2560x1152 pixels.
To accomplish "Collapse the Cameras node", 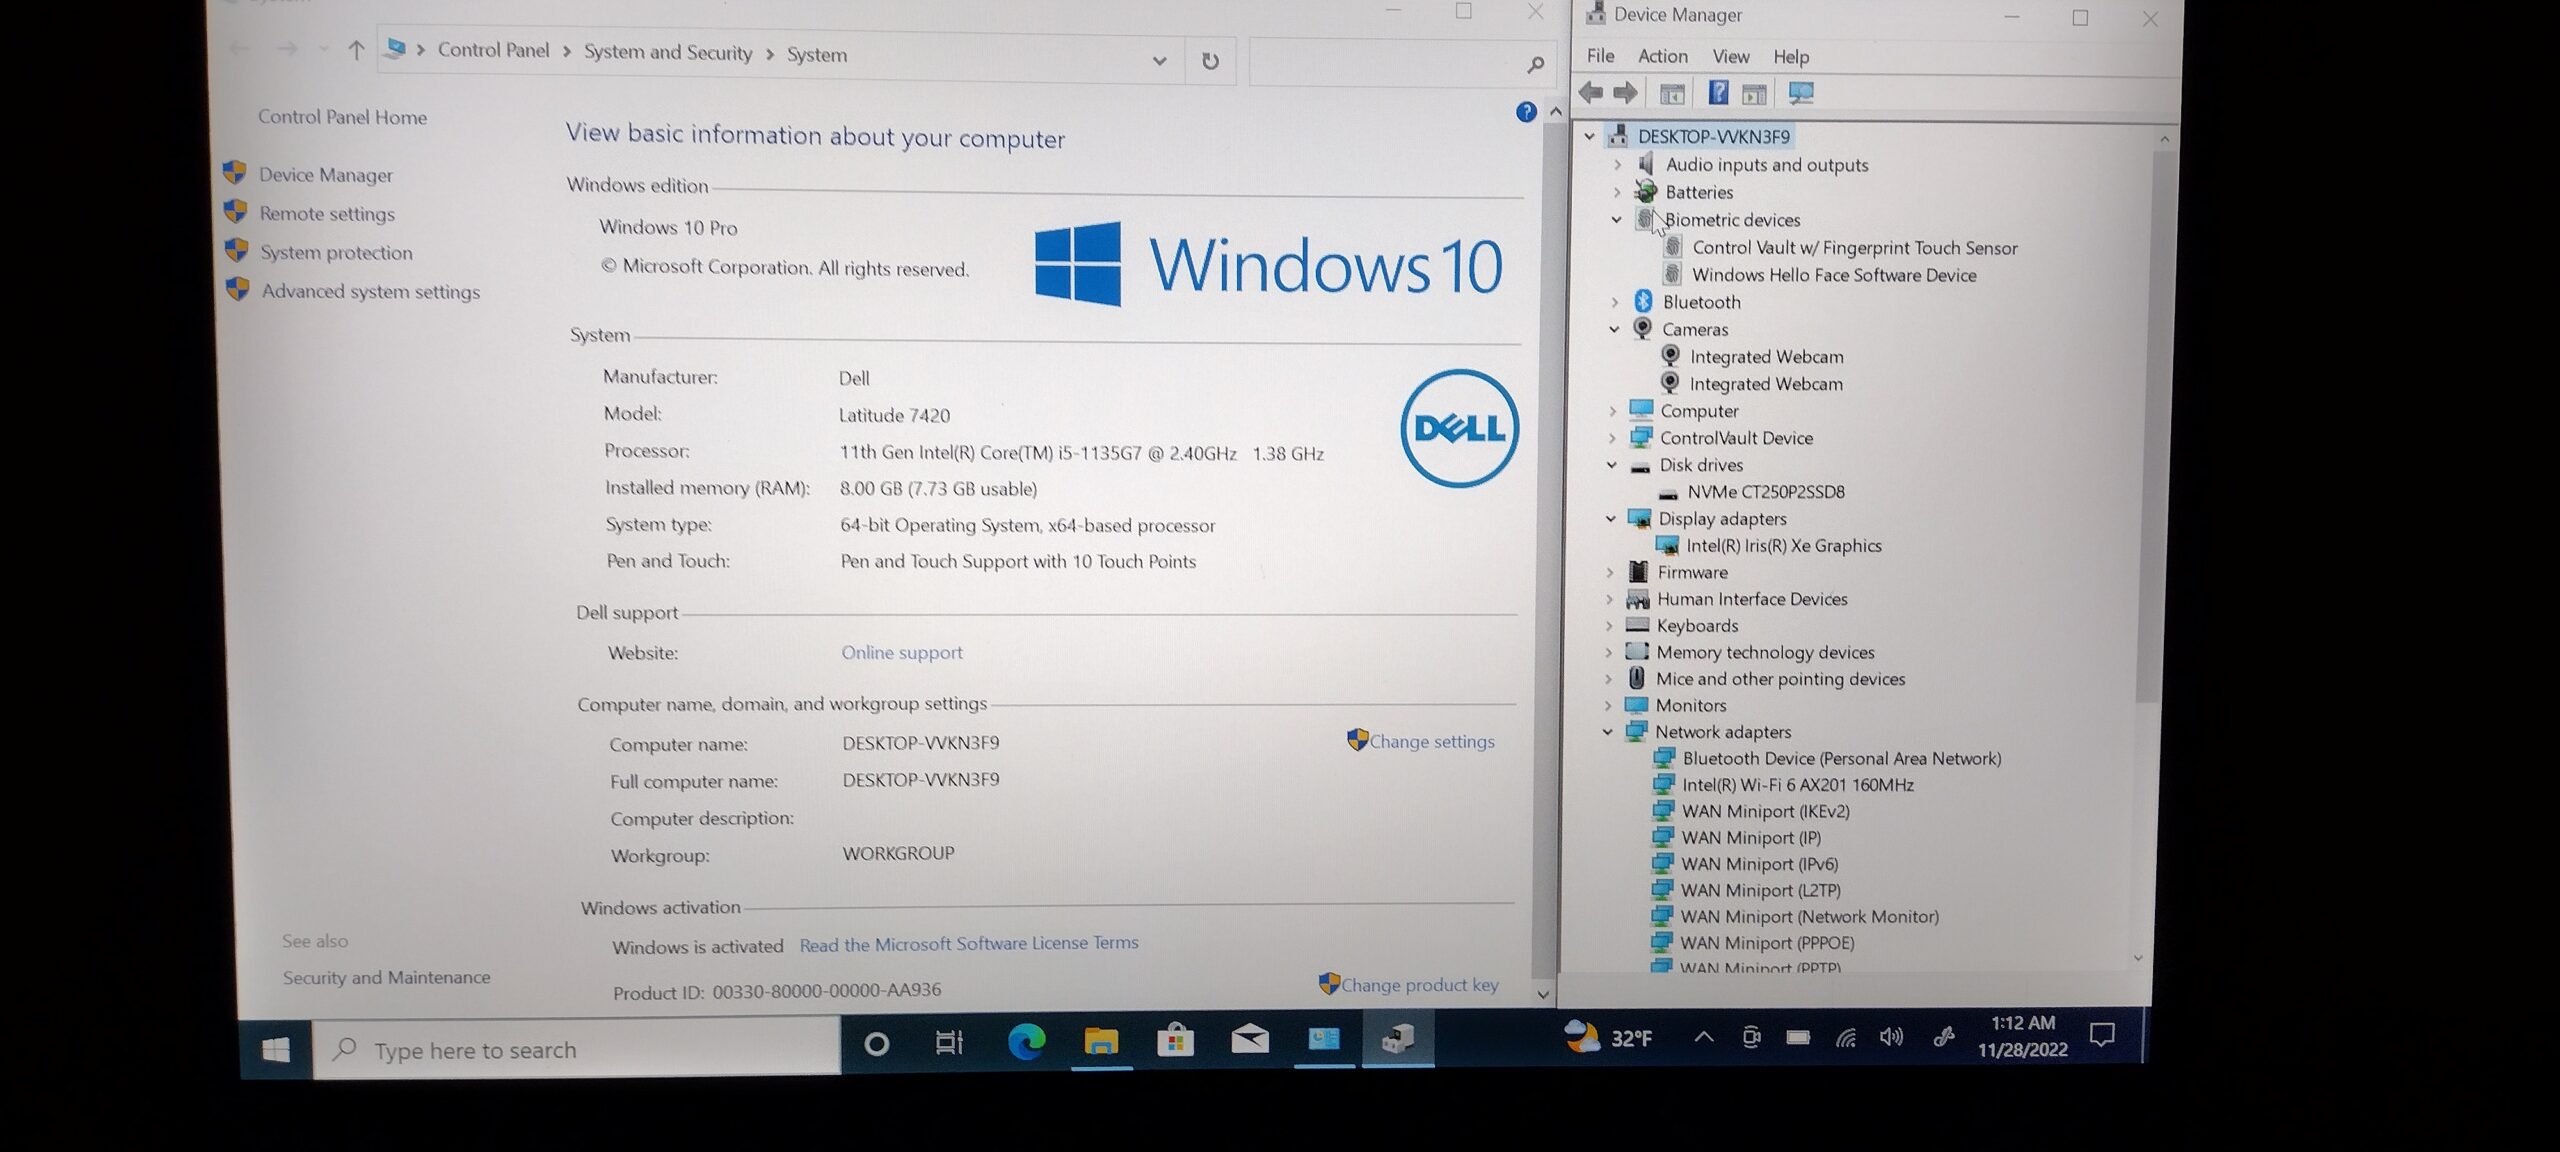I will click(x=1614, y=329).
